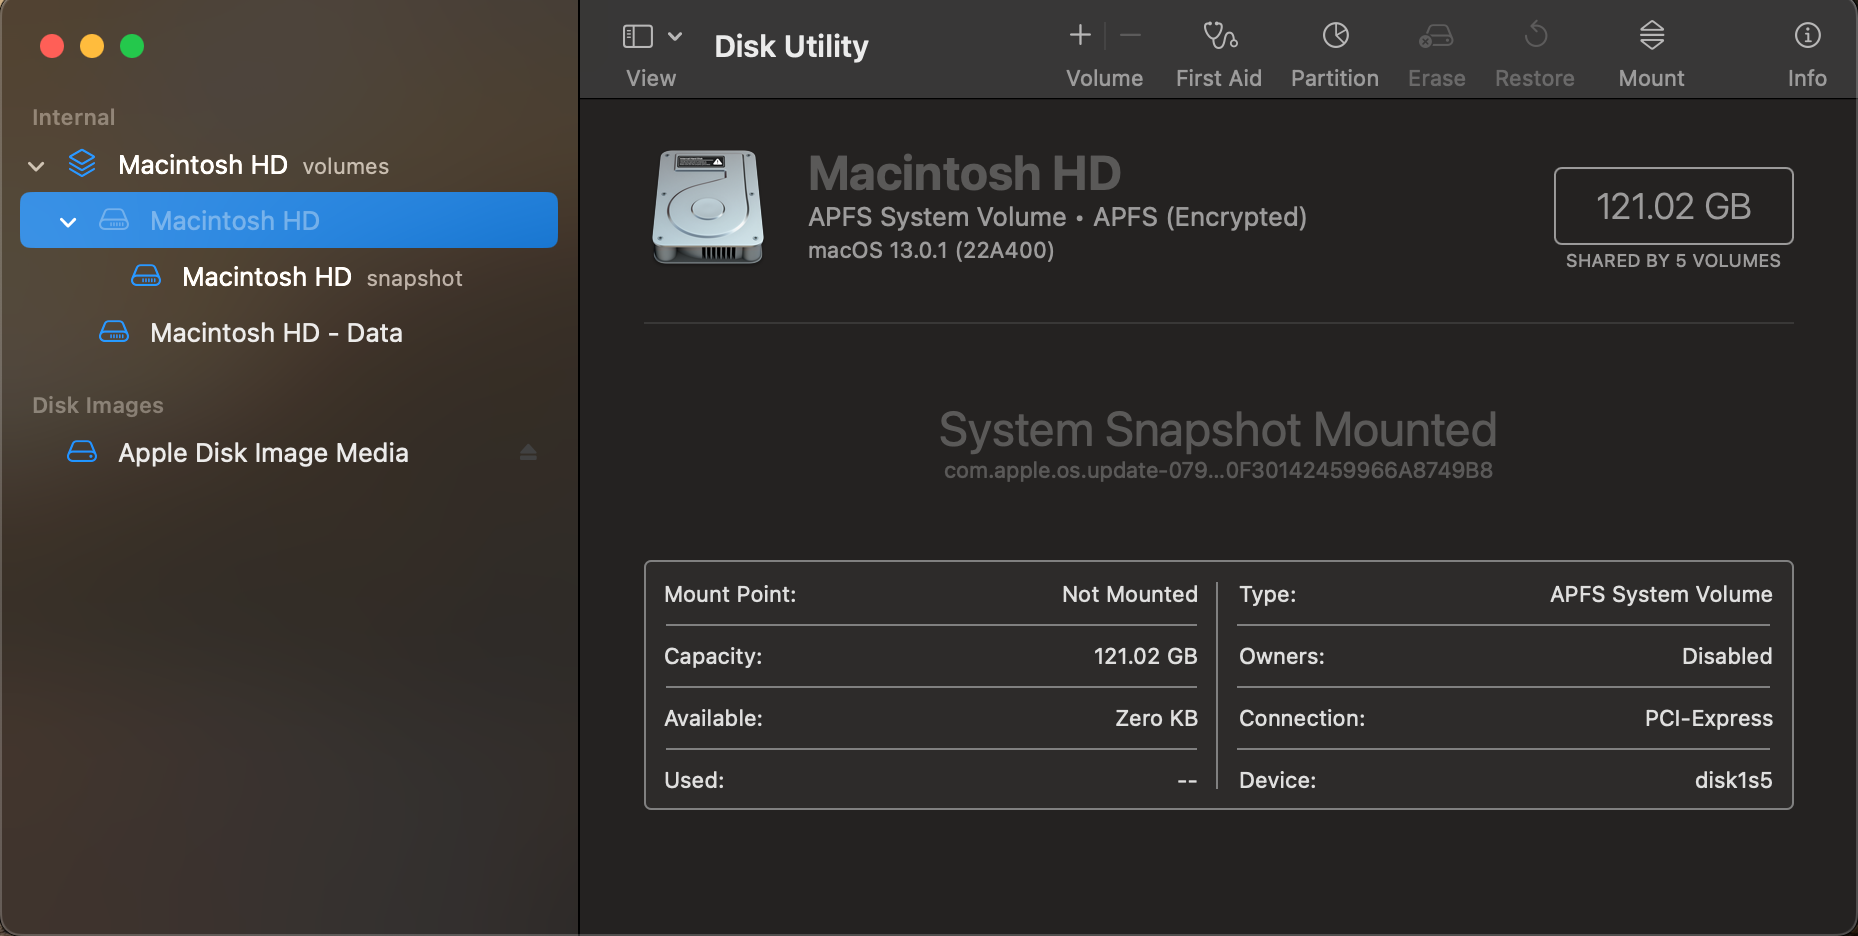
Task: Click the Restore arrow icon
Action: [x=1535, y=36]
